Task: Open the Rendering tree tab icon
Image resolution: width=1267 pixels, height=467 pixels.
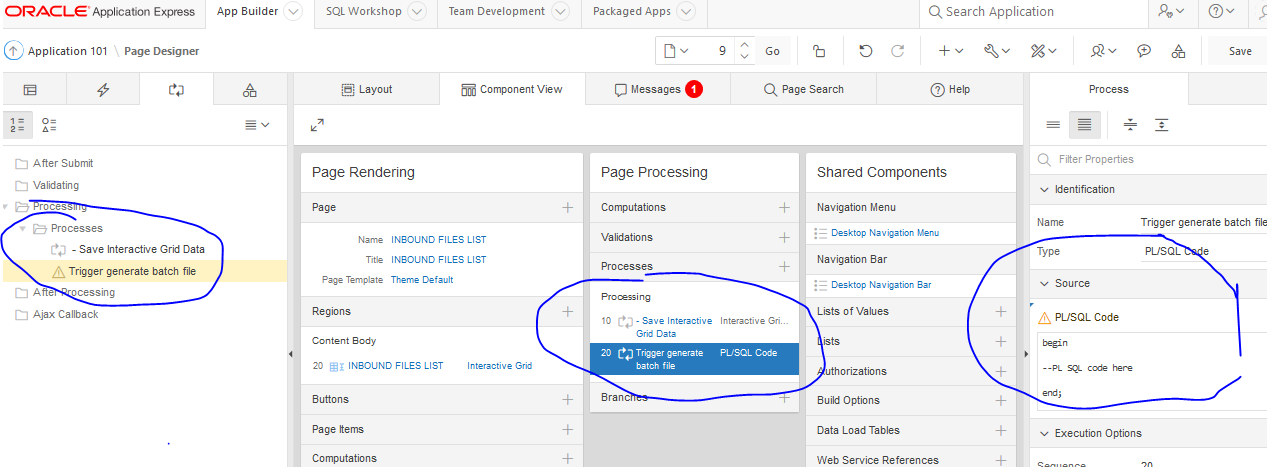Action: click(x=30, y=90)
